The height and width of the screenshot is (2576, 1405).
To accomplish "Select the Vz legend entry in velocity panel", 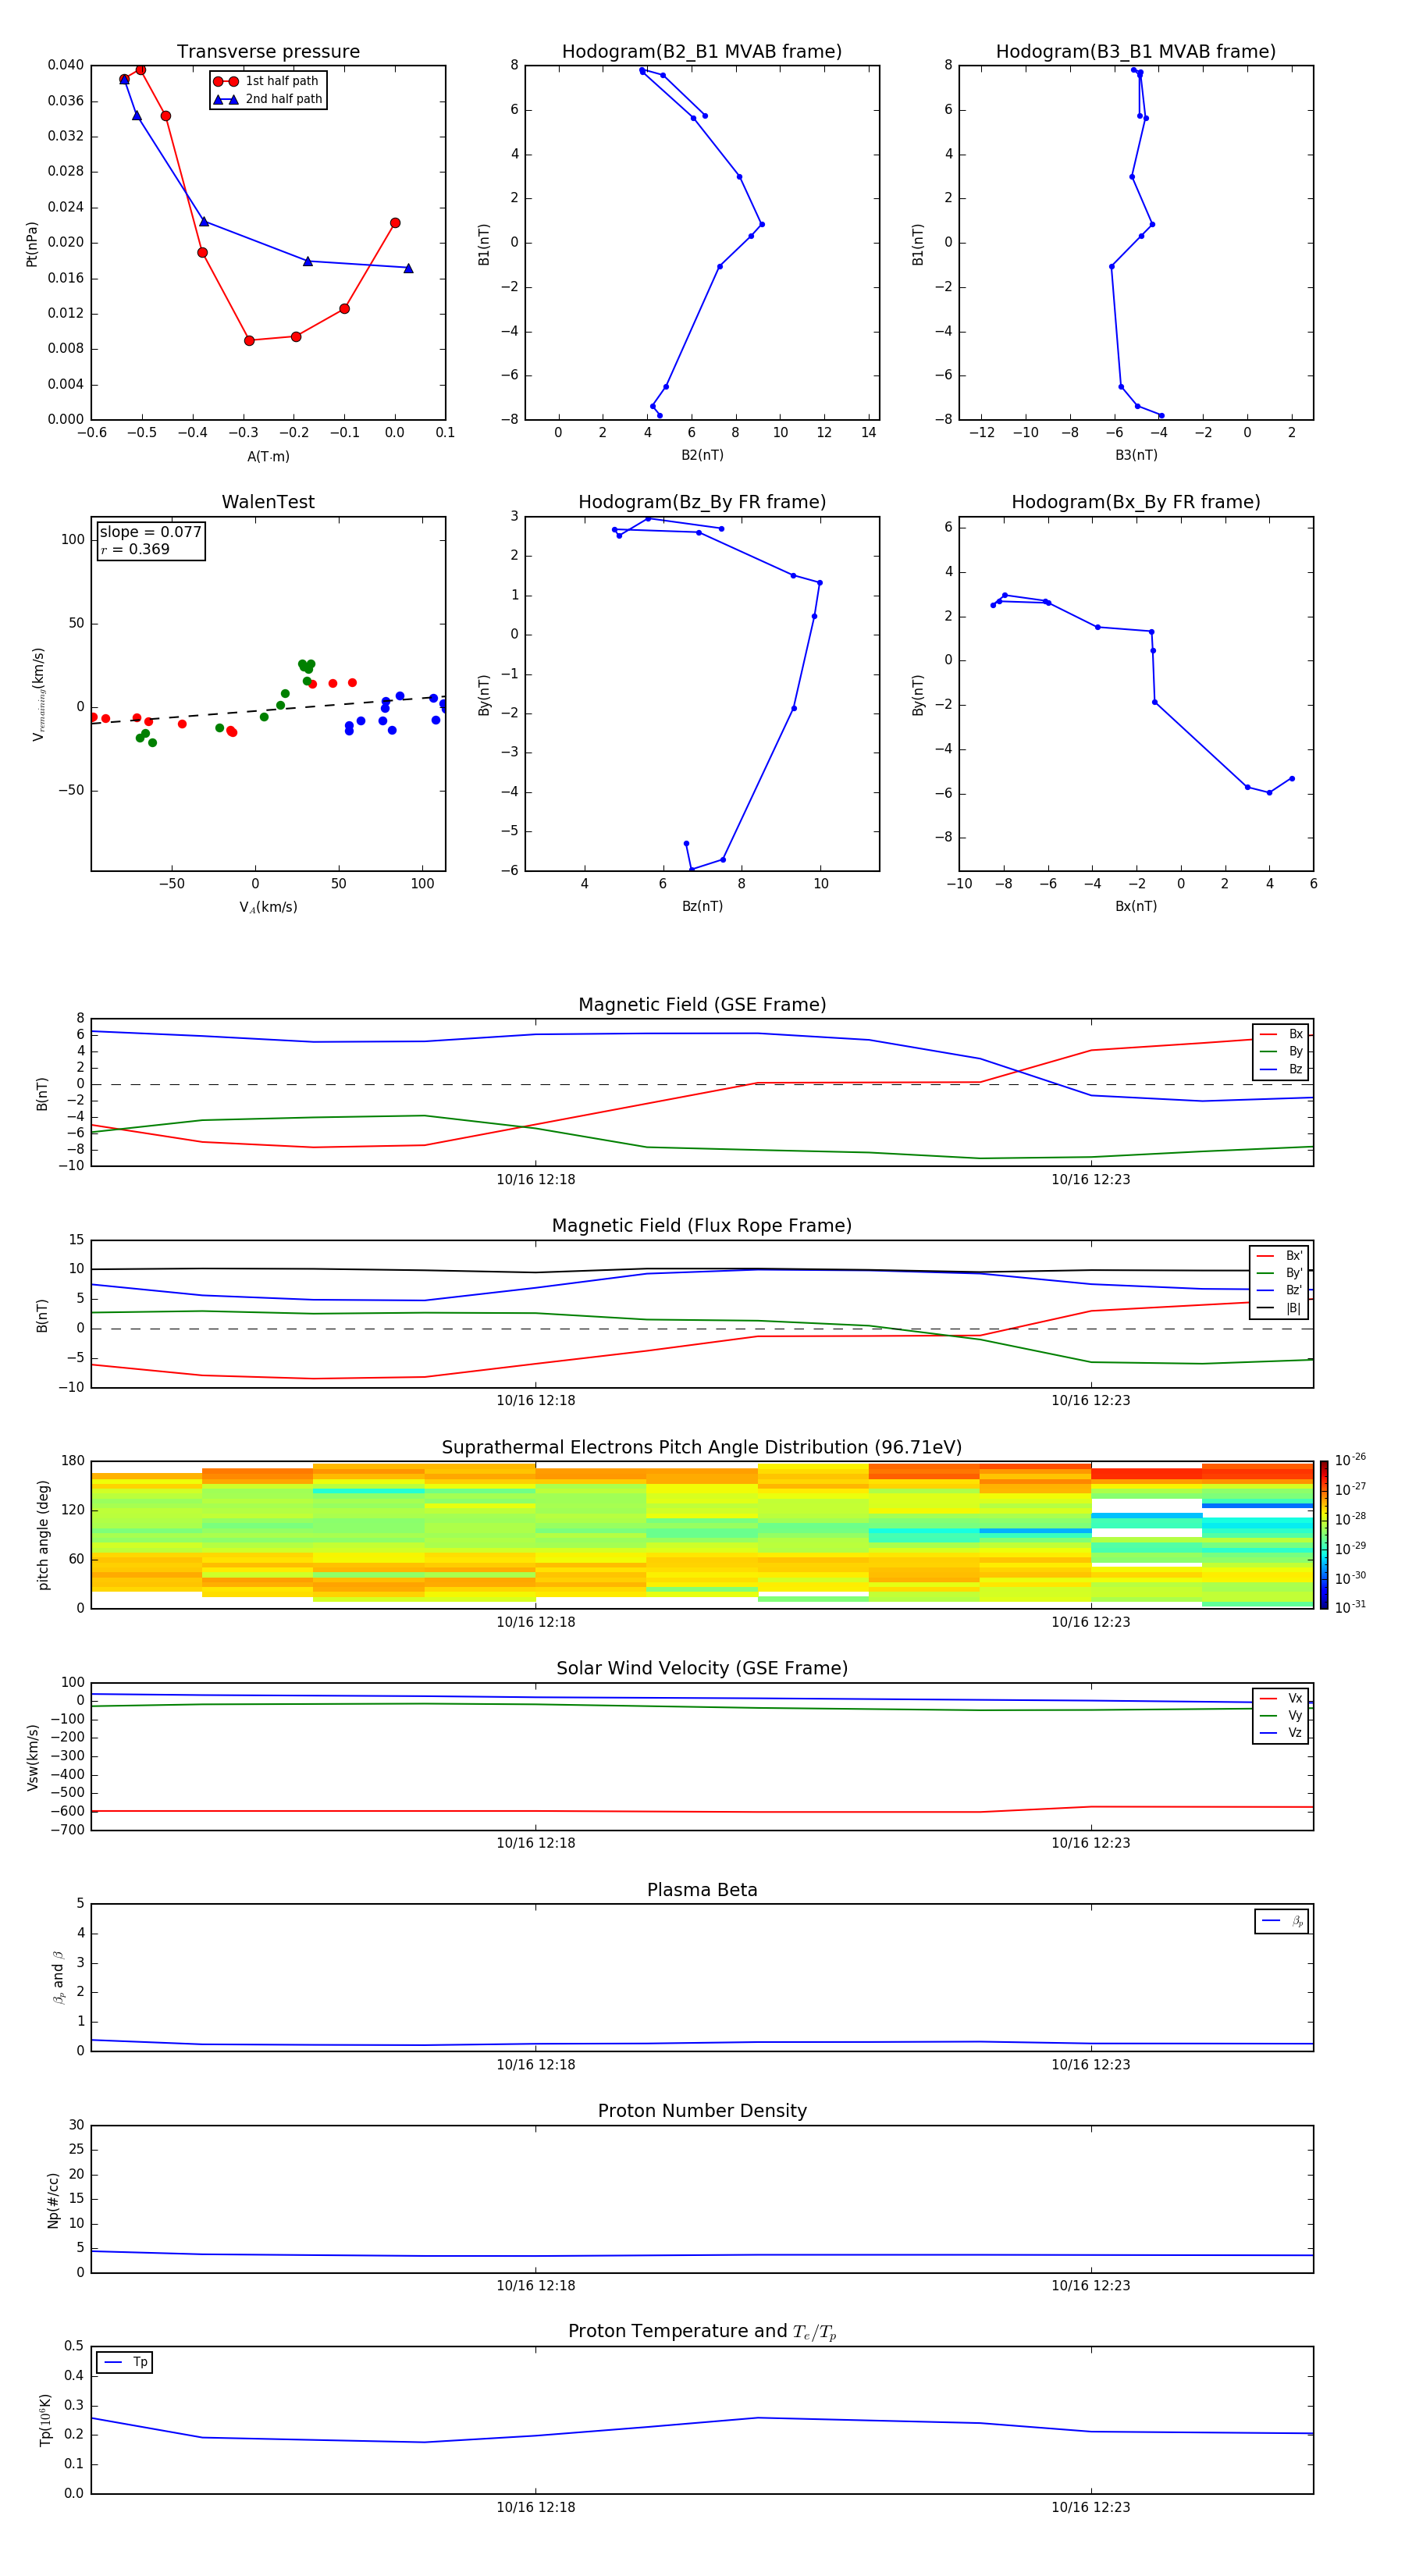I will [1281, 1732].
